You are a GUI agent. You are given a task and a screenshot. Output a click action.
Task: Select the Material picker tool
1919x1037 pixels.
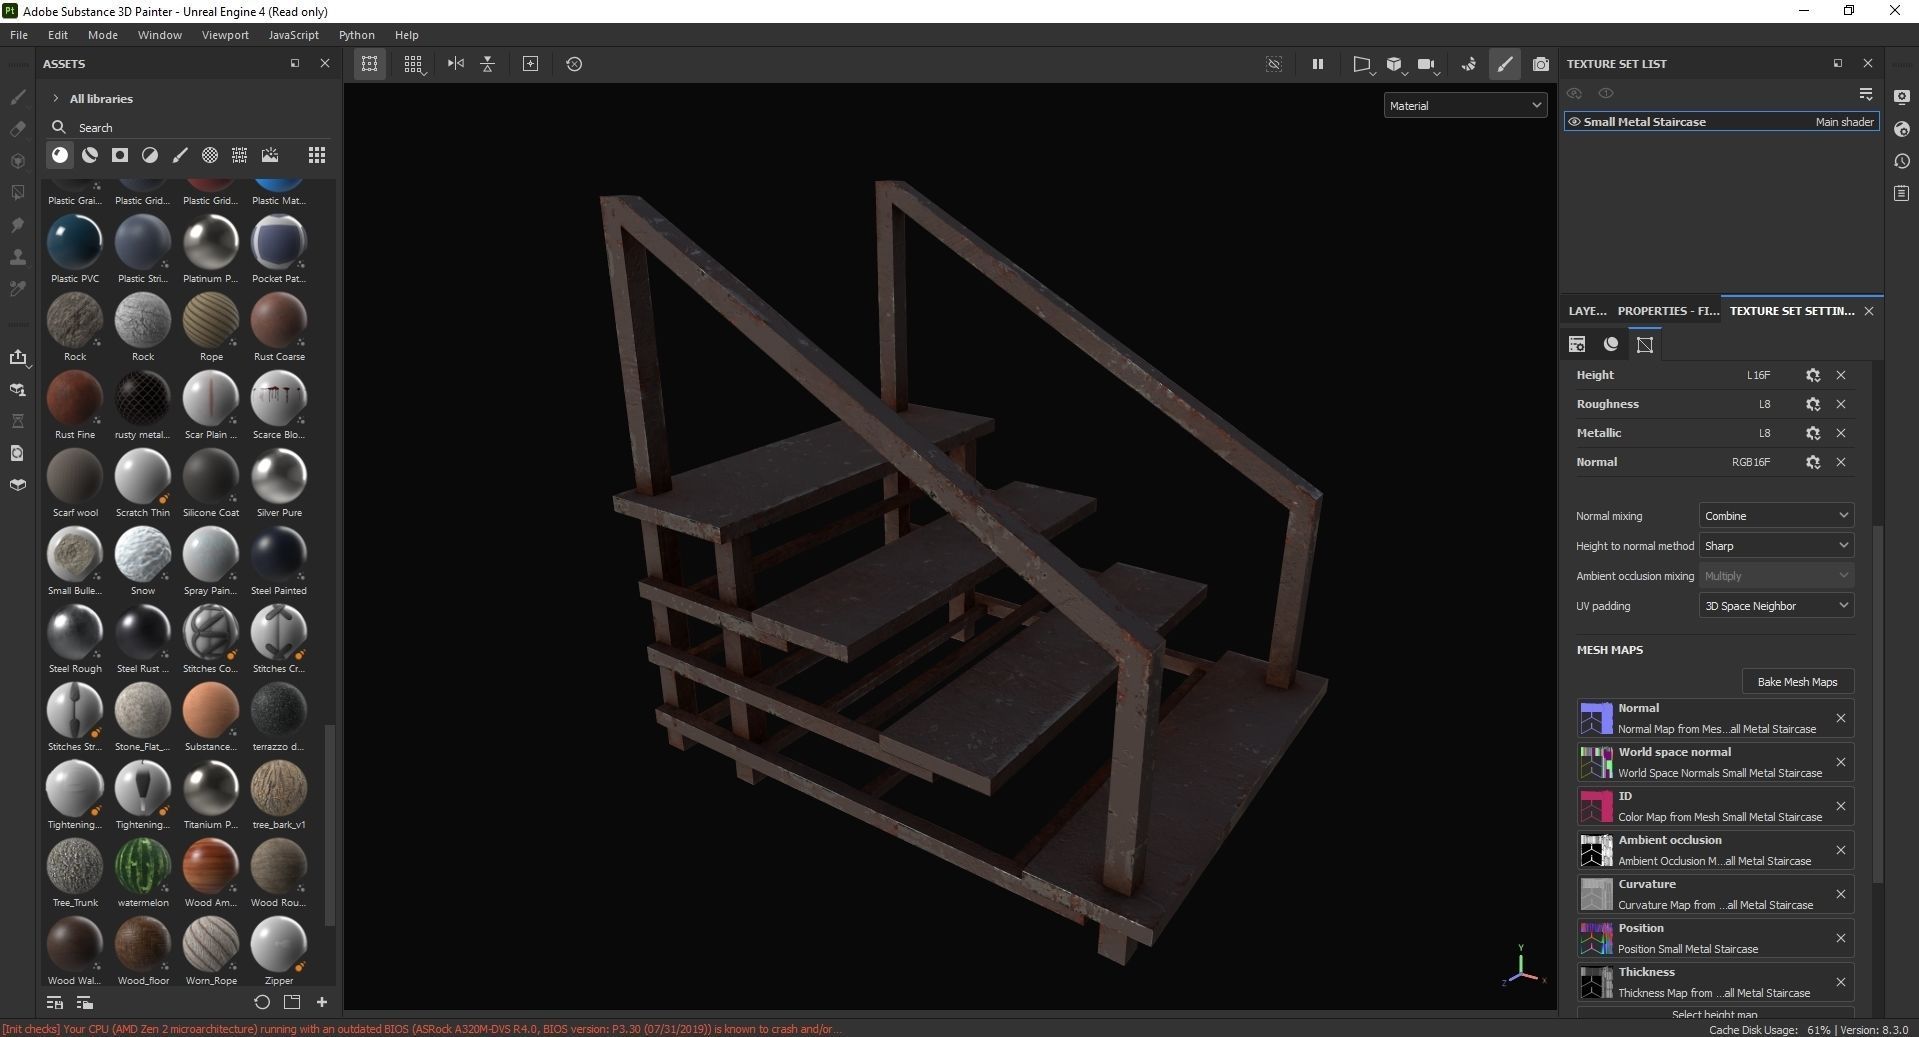tap(17, 289)
